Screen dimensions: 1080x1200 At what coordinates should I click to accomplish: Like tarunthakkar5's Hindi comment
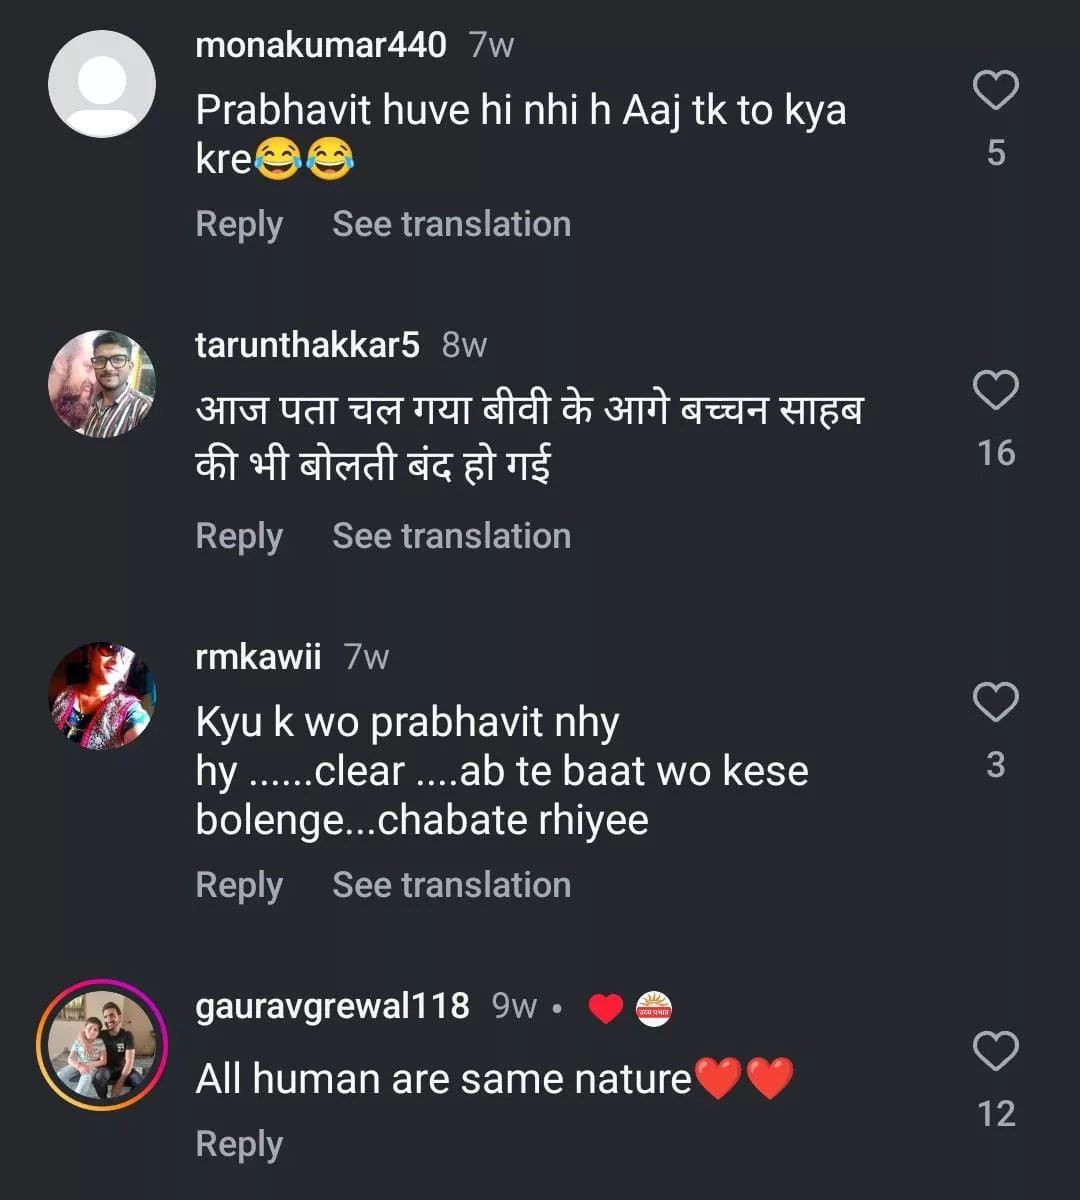click(x=995, y=390)
